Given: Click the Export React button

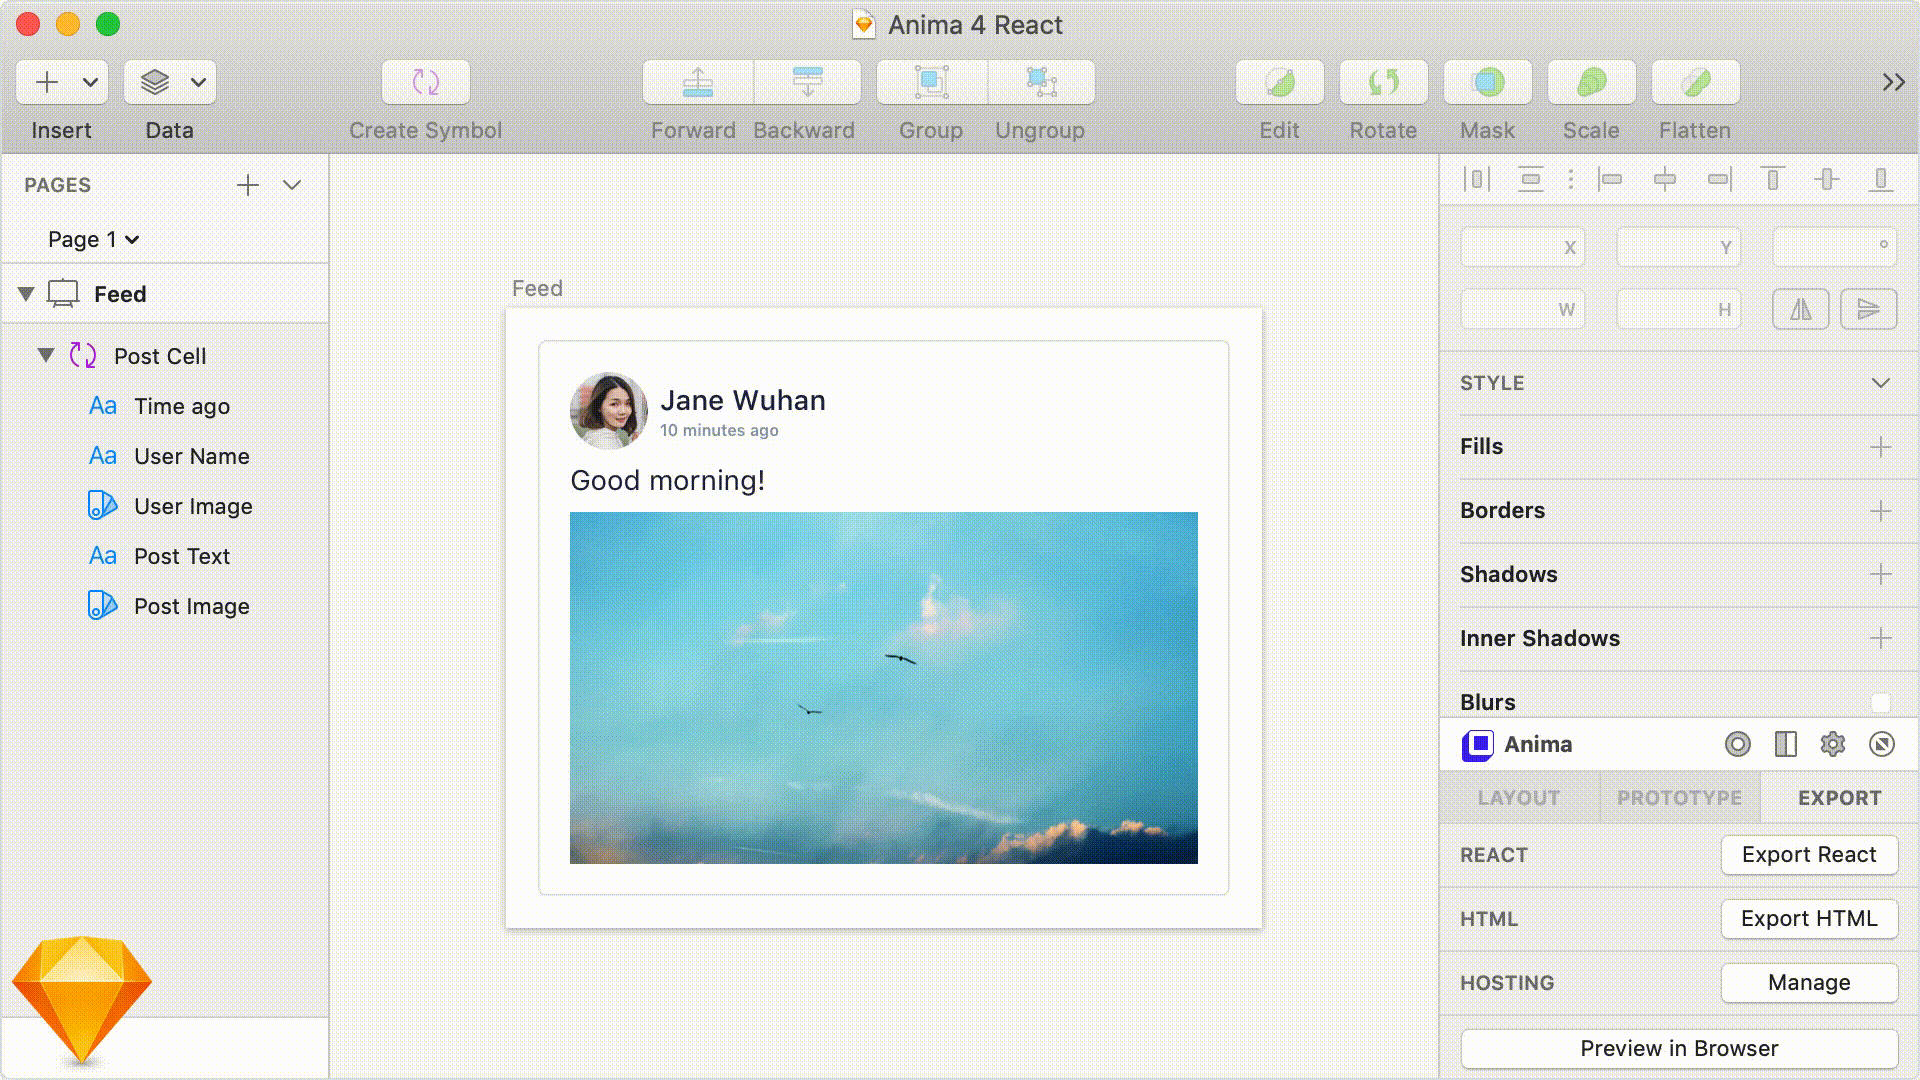Looking at the screenshot, I should [x=1808, y=855].
